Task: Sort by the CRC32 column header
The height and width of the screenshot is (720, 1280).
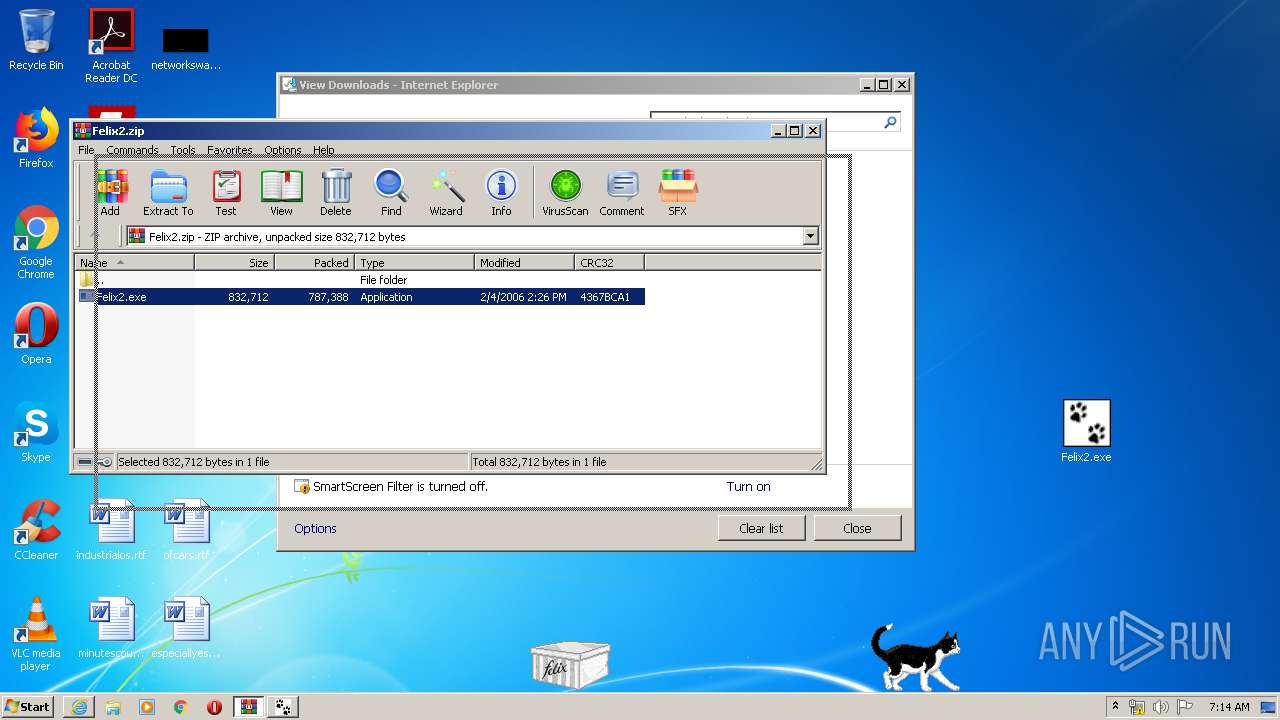Action: pyautogui.click(x=609, y=263)
